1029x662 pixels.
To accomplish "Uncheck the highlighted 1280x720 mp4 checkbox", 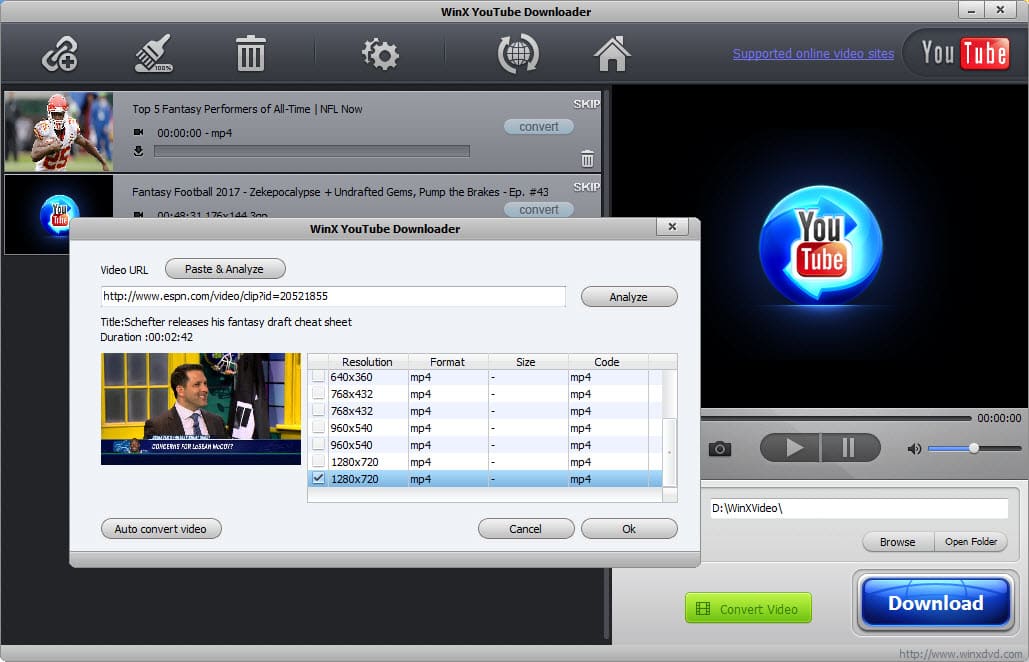I will pyautogui.click(x=318, y=479).
